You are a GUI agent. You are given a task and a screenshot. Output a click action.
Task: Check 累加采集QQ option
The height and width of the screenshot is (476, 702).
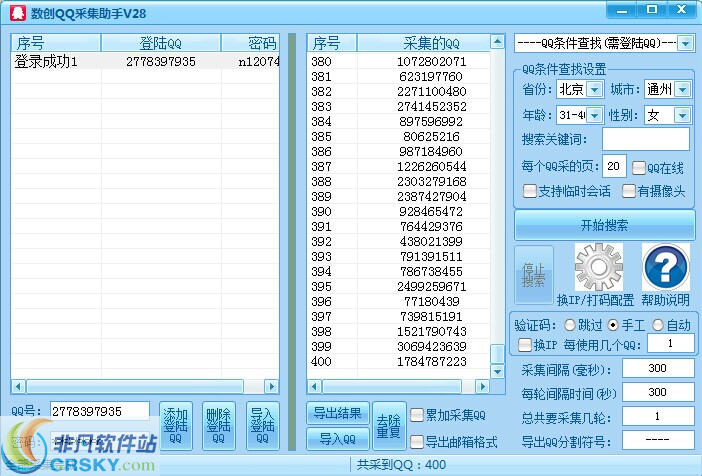pyautogui.click(x=417, y=415)
